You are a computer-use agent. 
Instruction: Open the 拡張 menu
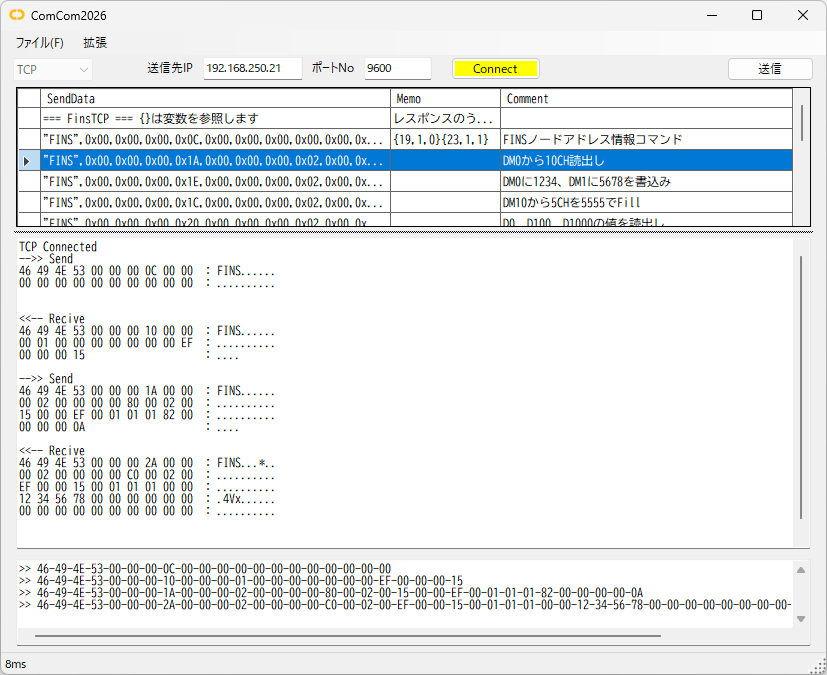[x=95, y=43]
